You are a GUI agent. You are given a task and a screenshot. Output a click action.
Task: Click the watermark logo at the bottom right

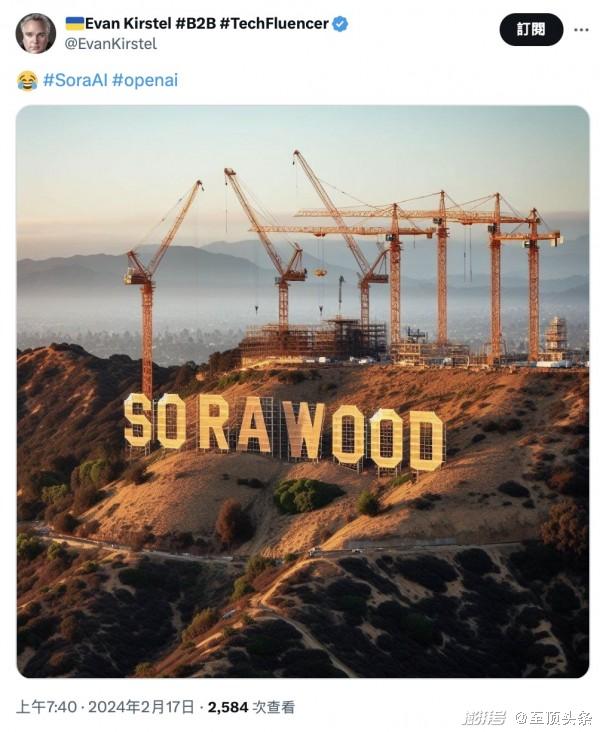(x=485, y=717)
